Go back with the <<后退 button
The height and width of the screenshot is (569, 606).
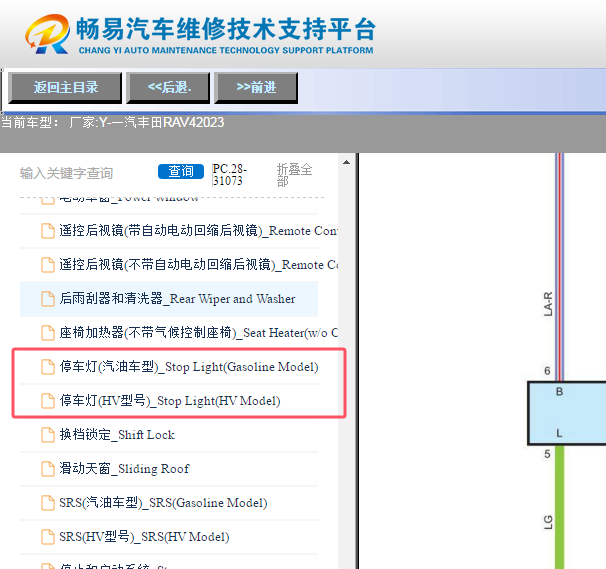(x=168, y=88)
